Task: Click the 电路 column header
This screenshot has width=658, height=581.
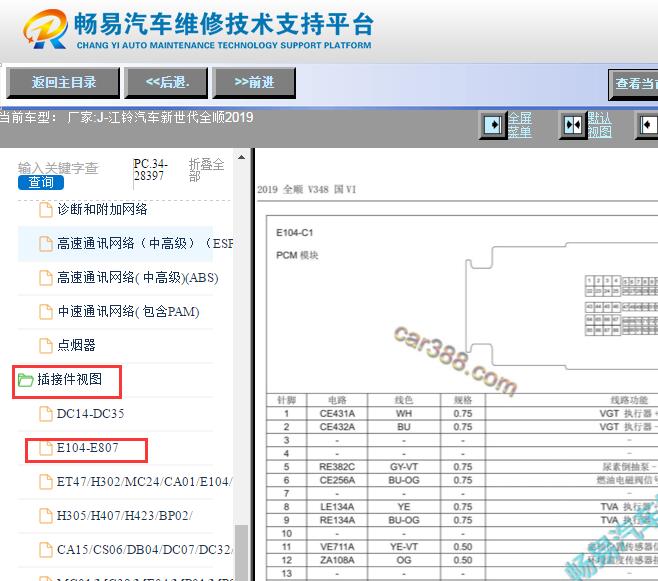Action: tap(337, 400)
